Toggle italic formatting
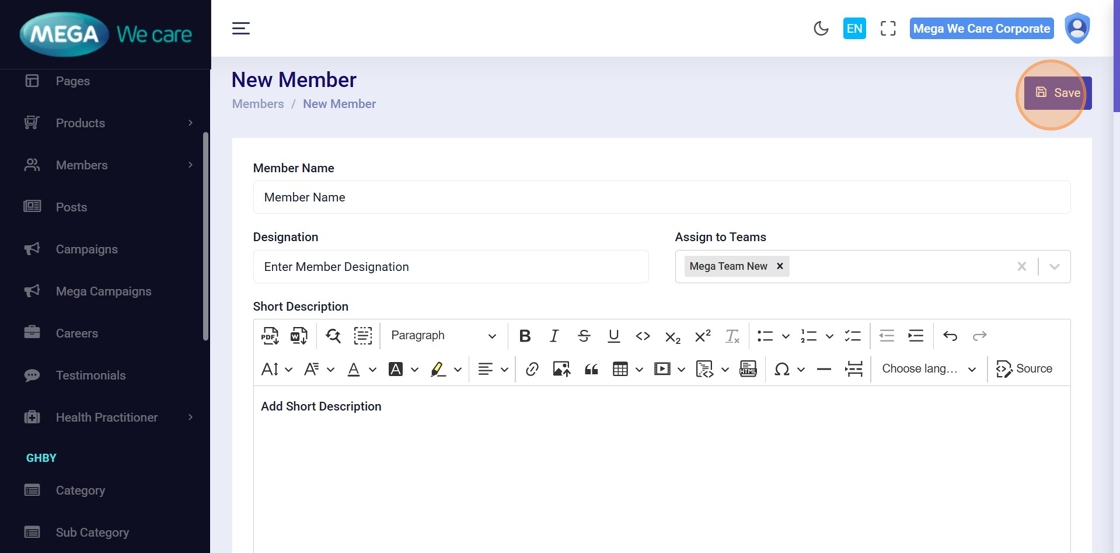Screen dimensions: 1120x553 pyautogui.click(x=554, y=336)
